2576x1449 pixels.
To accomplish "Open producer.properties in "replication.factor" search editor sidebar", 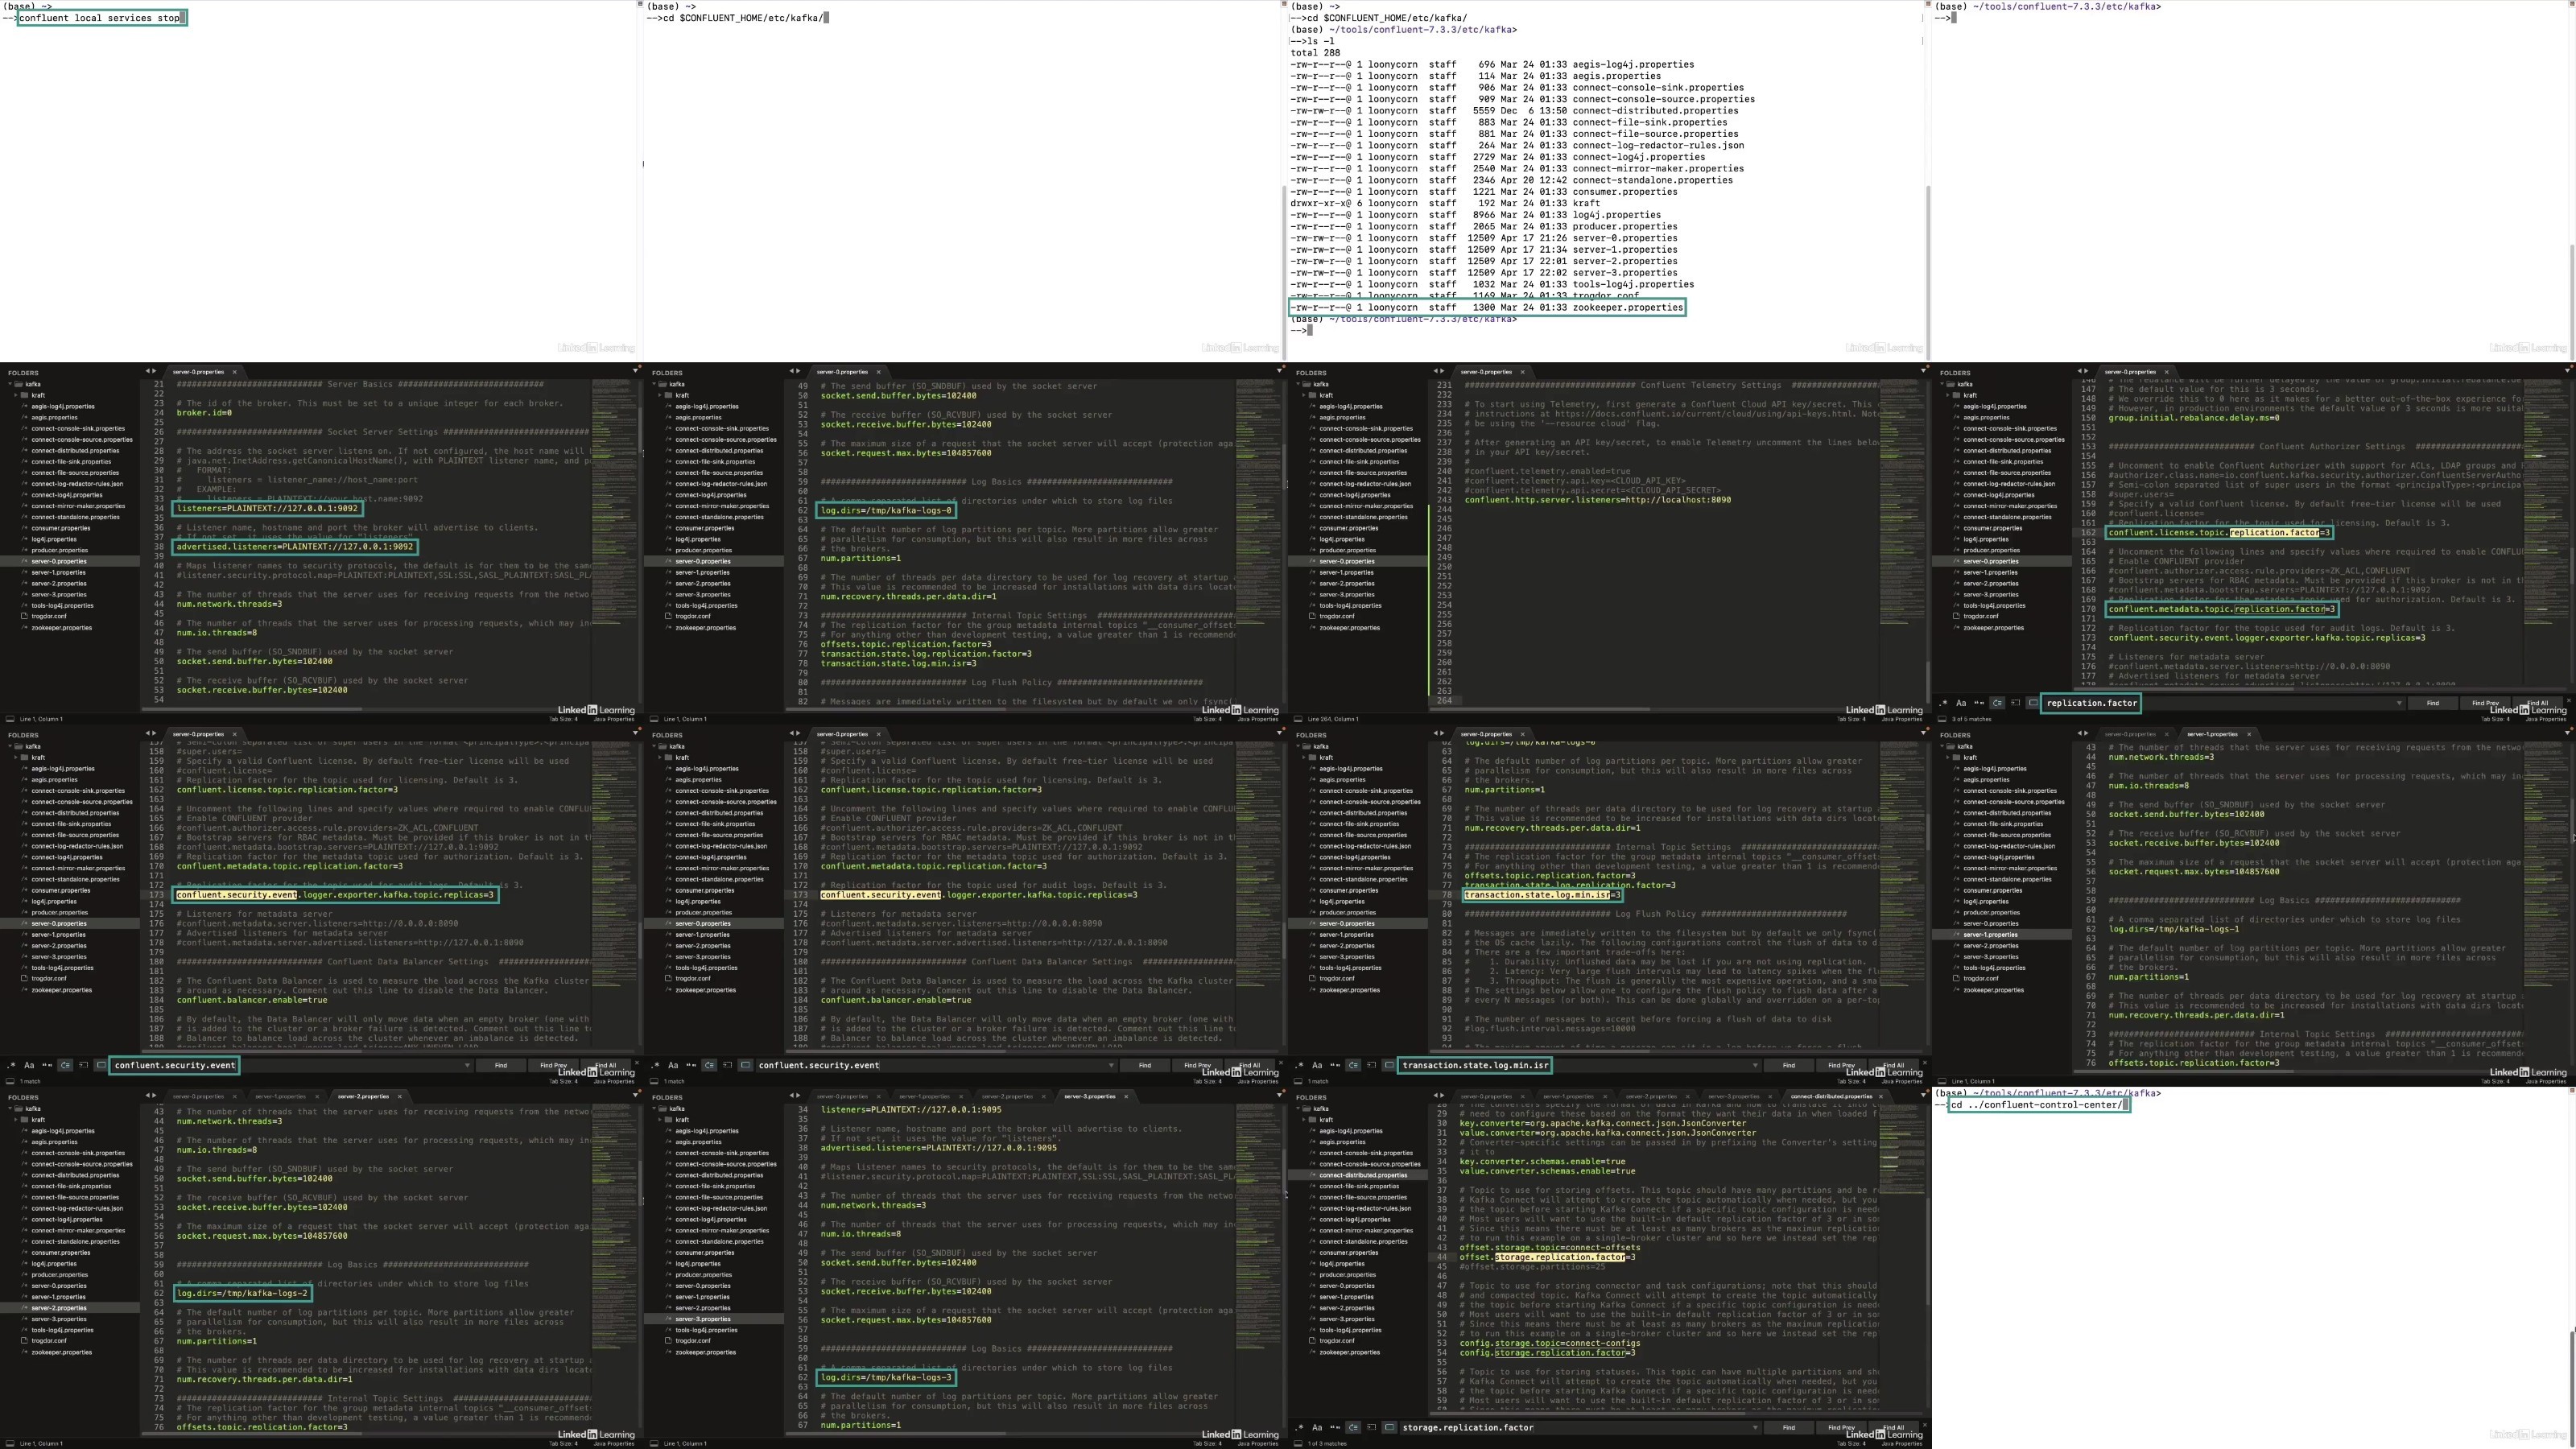I will [1991, 550].
